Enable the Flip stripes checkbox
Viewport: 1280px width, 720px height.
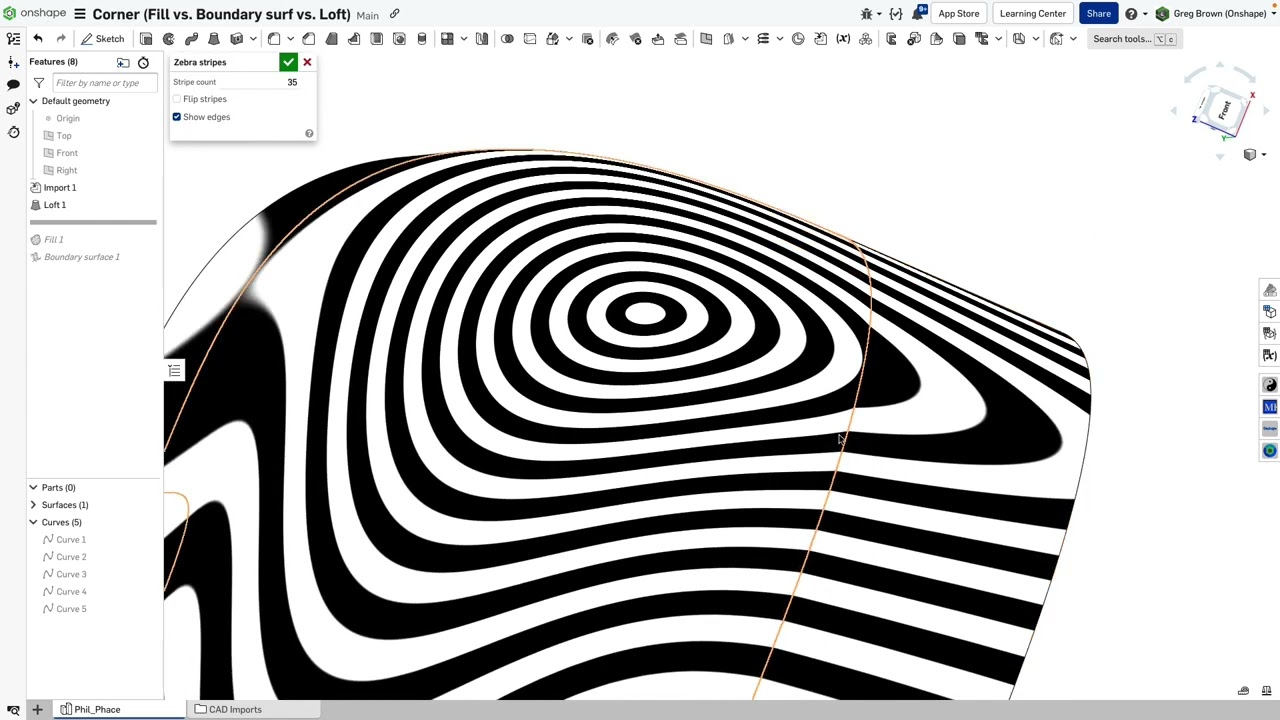[x=177, y=99]
